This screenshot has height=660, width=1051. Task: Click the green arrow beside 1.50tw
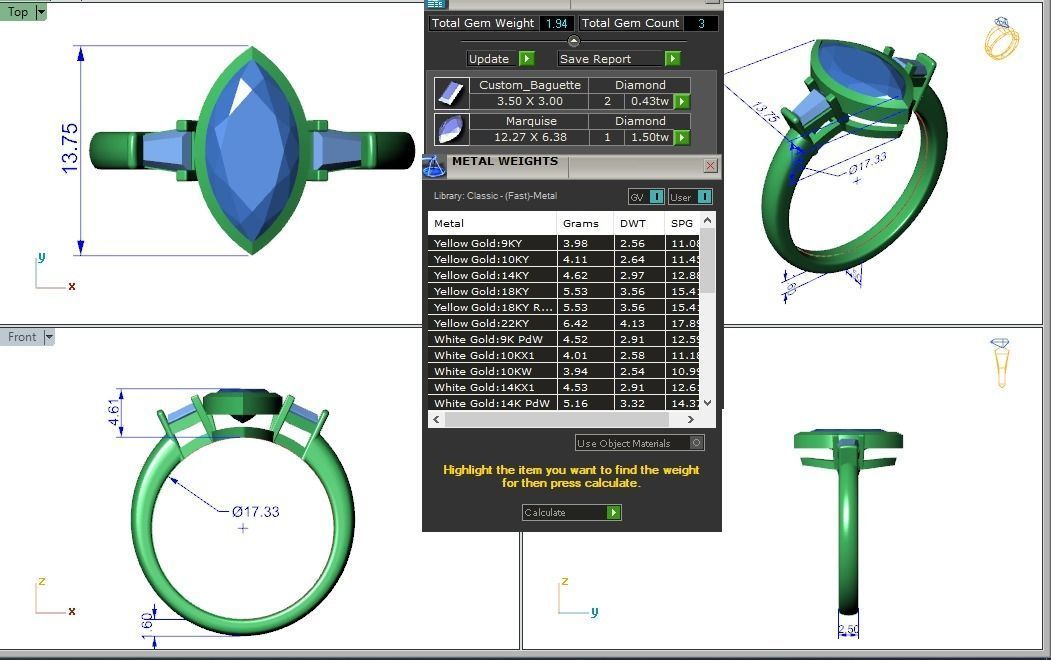tap(682, 137)
